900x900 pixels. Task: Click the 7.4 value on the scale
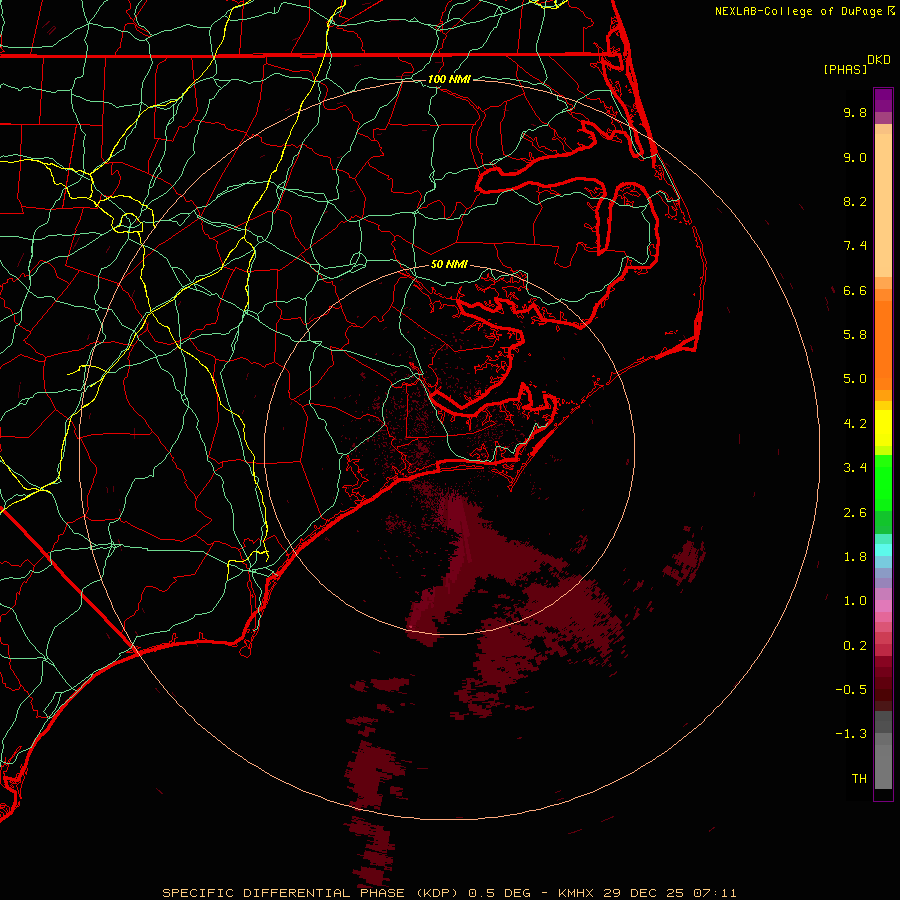[855, 246]
